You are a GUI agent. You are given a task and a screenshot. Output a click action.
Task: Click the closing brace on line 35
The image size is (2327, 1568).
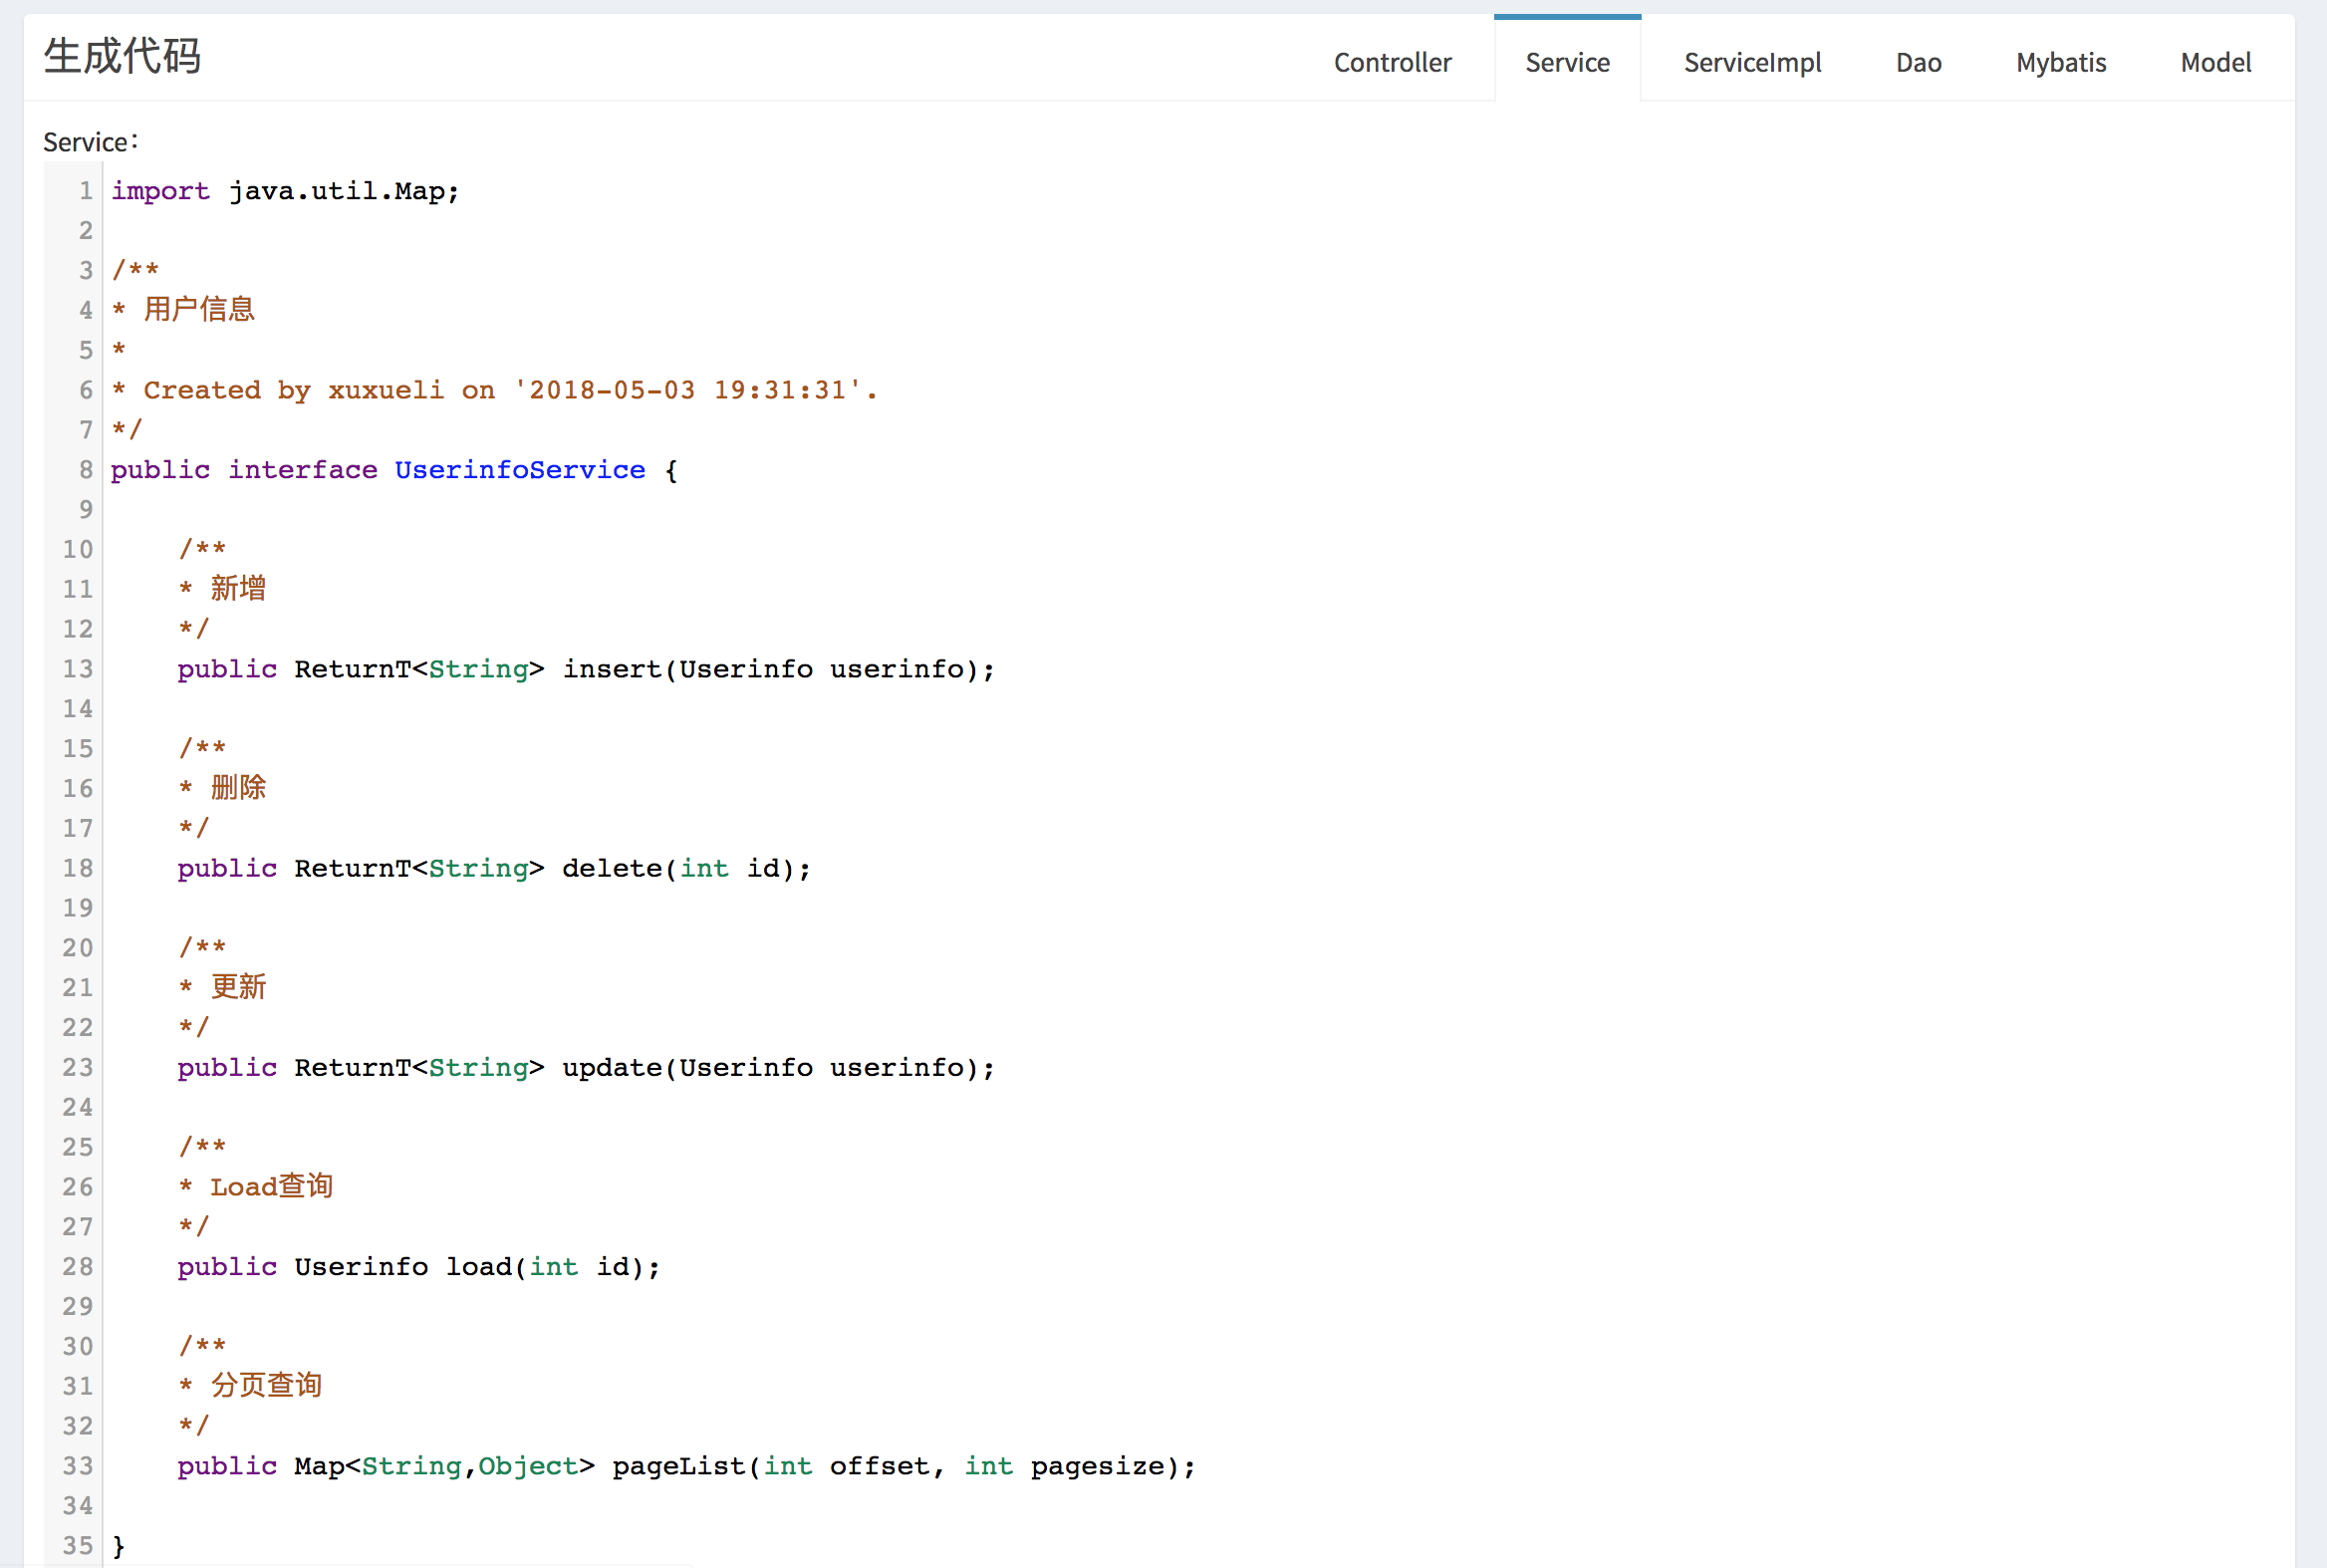point(119,1546)
